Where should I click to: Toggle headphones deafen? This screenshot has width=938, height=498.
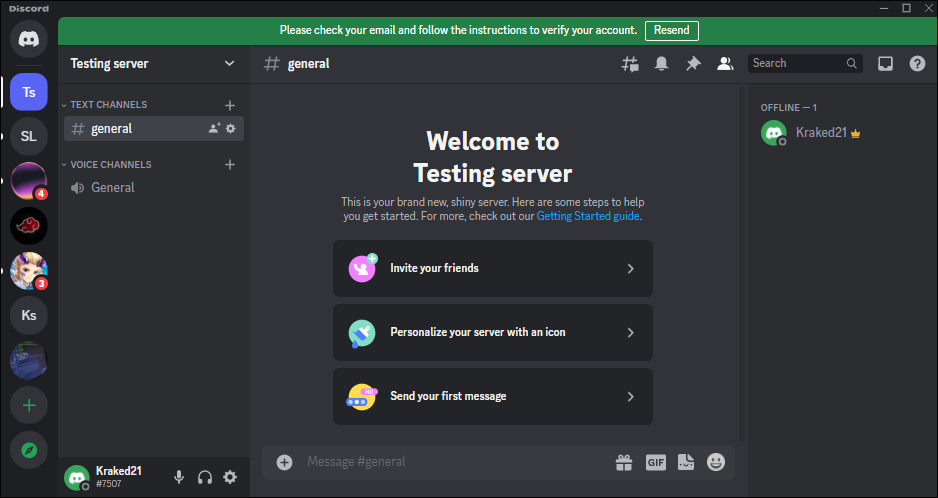(205, 477)
